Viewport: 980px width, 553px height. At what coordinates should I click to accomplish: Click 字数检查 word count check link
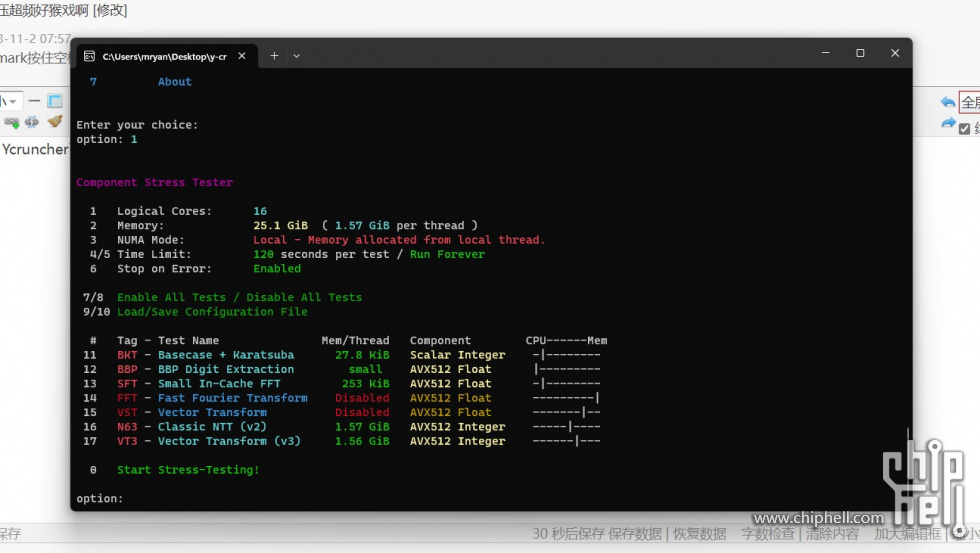pyautogui.click(x=768, y=534)
